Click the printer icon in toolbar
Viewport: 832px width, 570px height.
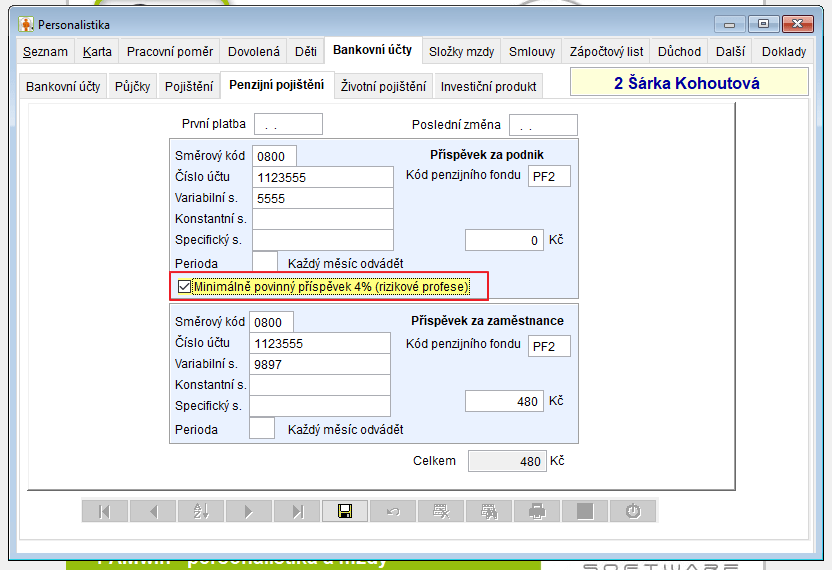coord(537,511)
